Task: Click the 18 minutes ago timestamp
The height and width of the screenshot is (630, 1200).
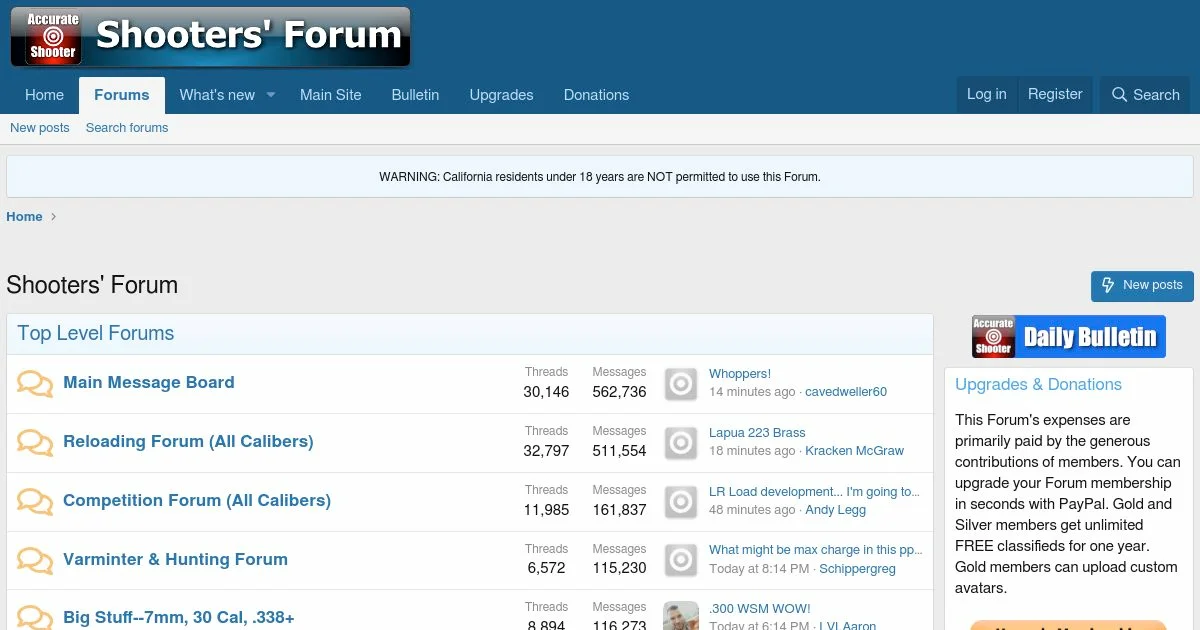Action: pos(752,451)
